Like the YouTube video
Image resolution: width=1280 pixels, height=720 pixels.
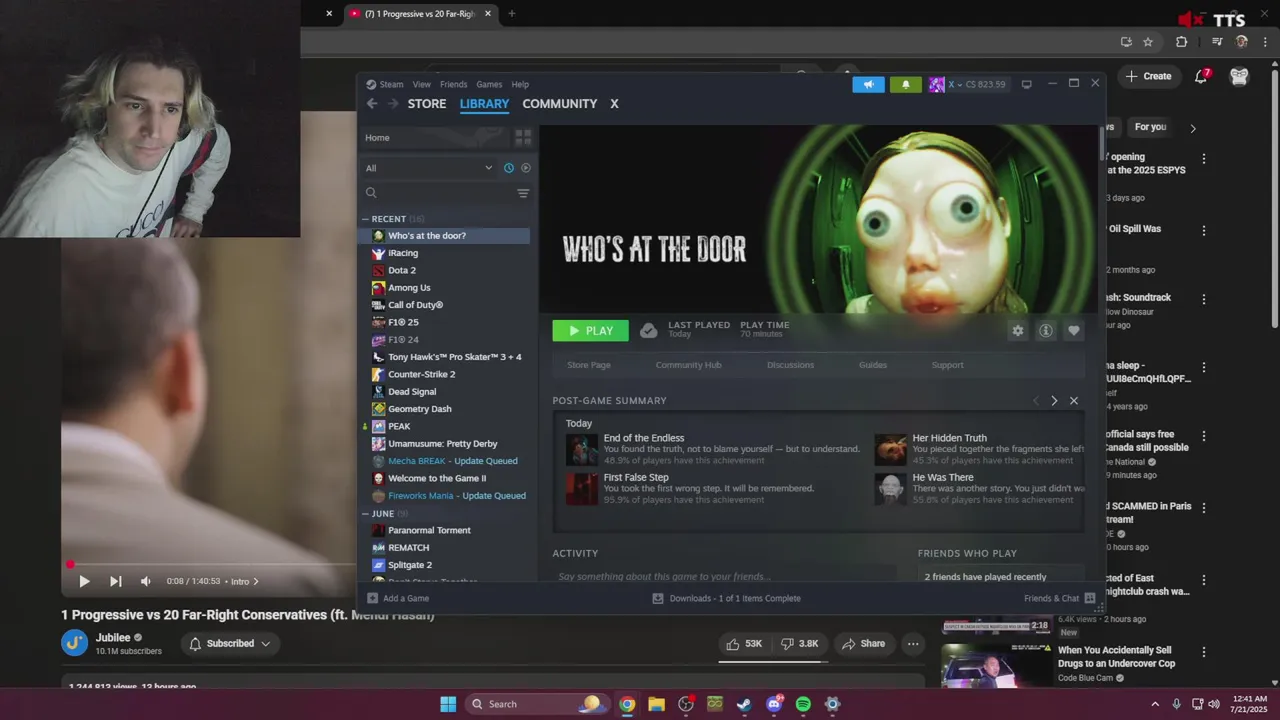pos(744,644)
